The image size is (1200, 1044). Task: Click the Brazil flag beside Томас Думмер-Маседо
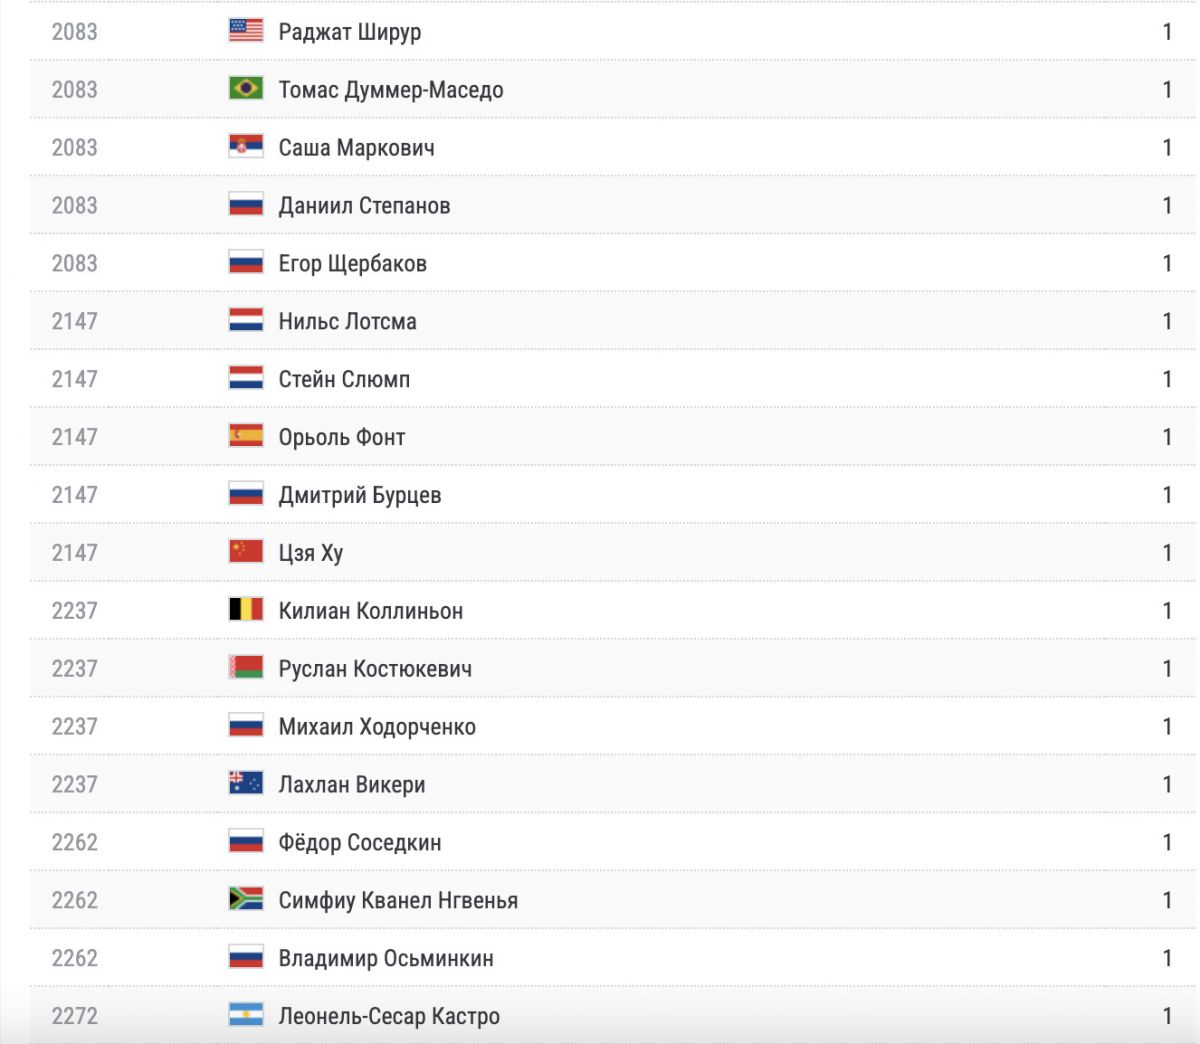click(246, 89)
